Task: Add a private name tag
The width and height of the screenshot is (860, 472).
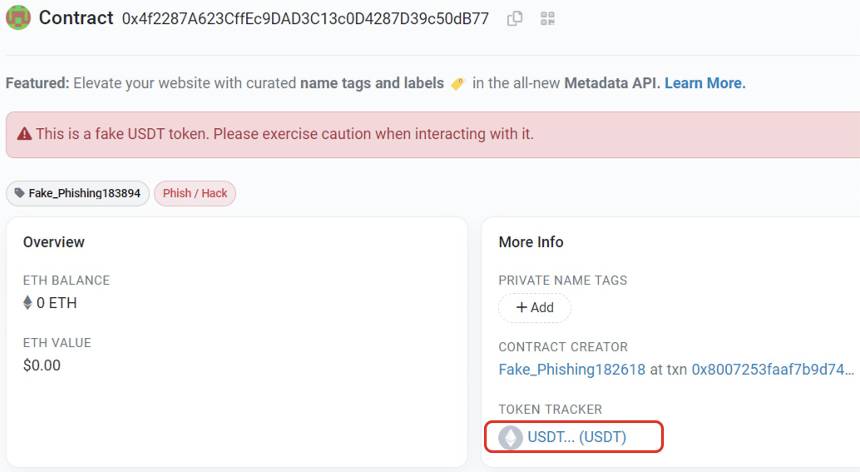Action: (x=535, y=308)
